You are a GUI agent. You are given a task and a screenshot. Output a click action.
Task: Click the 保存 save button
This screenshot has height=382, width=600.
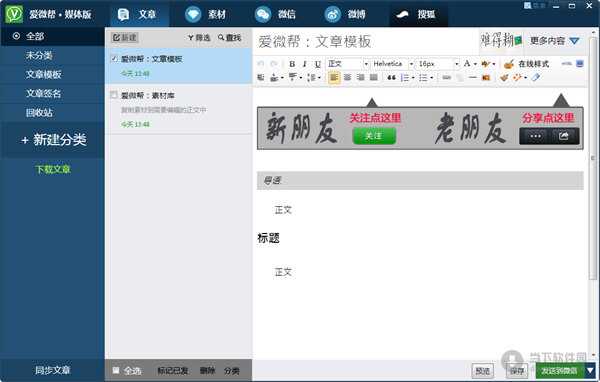point(517,371)
